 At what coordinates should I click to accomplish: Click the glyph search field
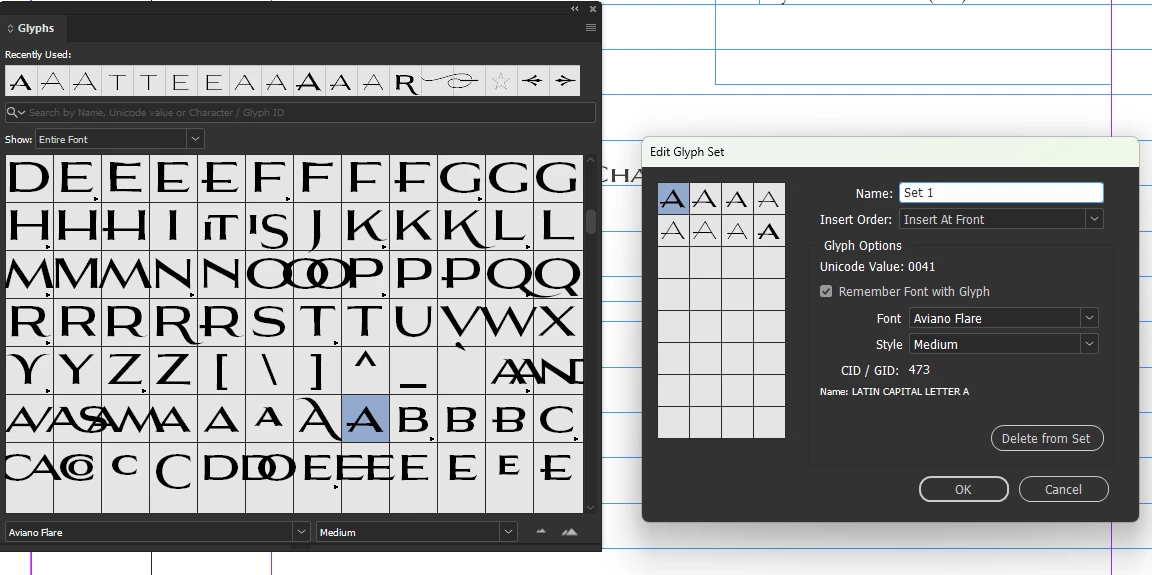(300, 112)
